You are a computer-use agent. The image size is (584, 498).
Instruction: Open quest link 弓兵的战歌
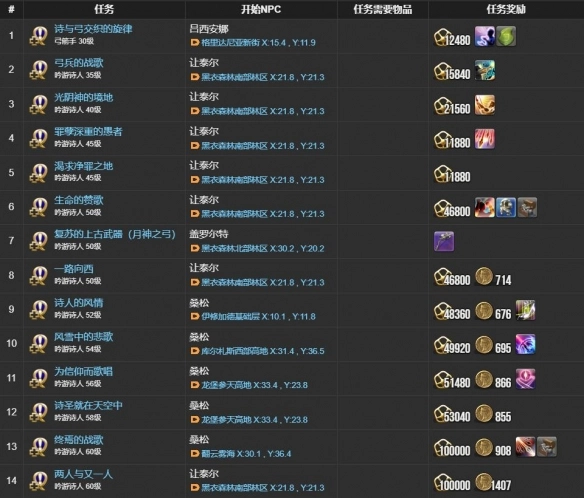tap(79, 63)
